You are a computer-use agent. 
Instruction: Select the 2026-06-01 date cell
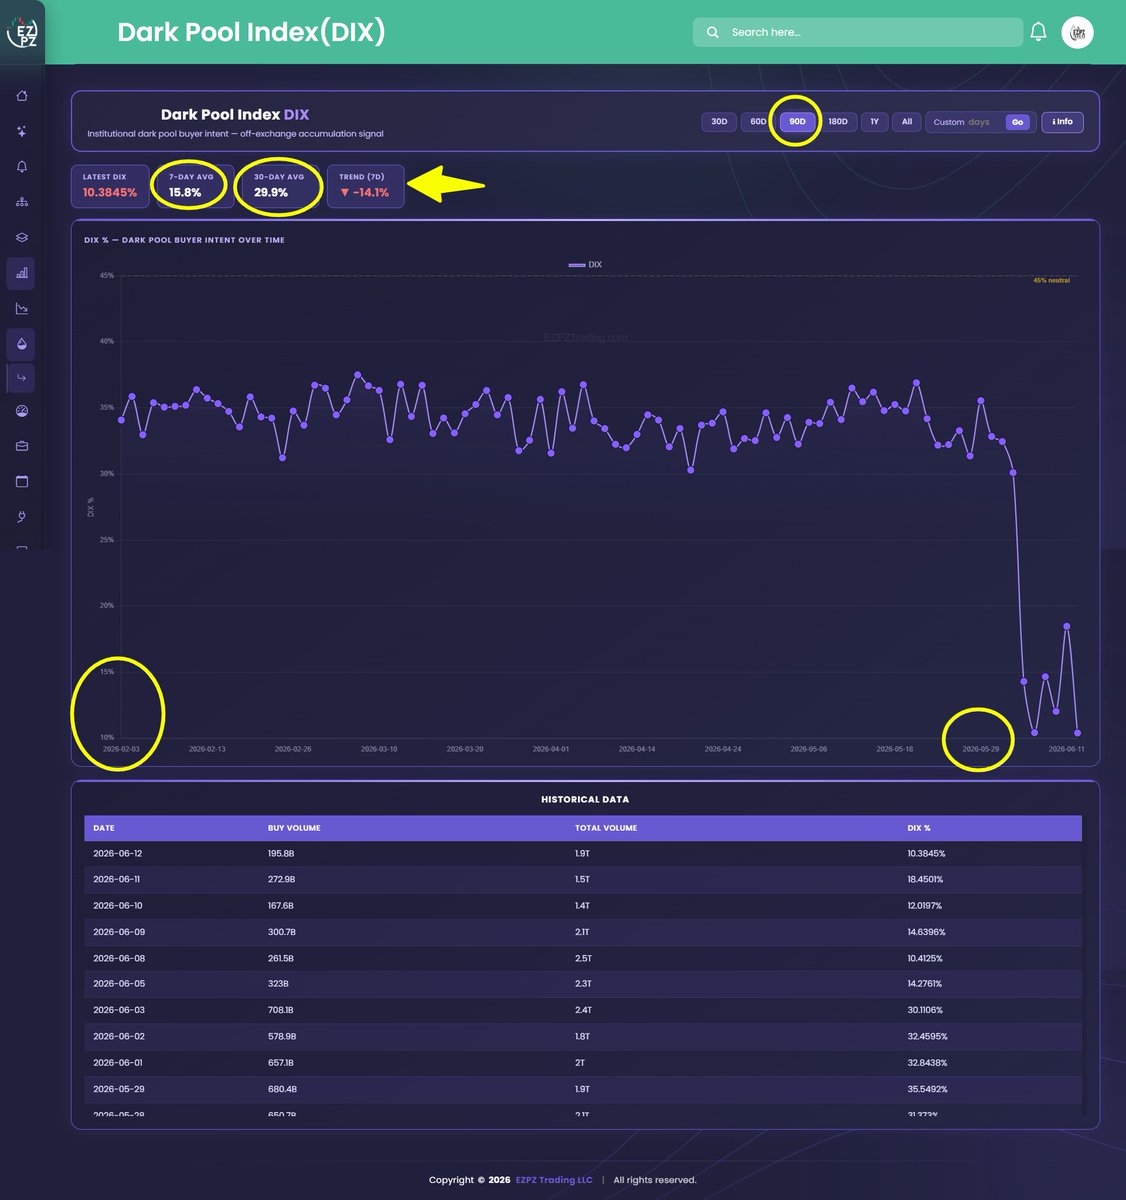[x=118, y=1063]
